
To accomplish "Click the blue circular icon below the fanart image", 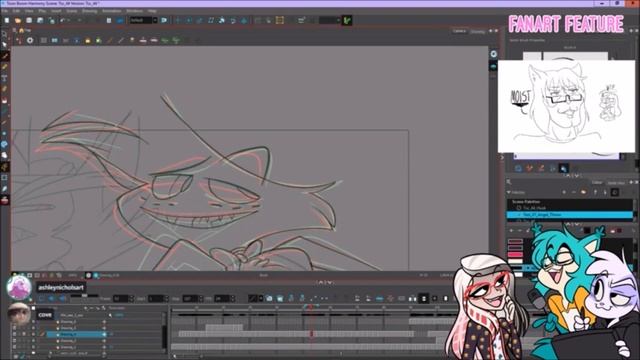I will [x=518, y=168].
